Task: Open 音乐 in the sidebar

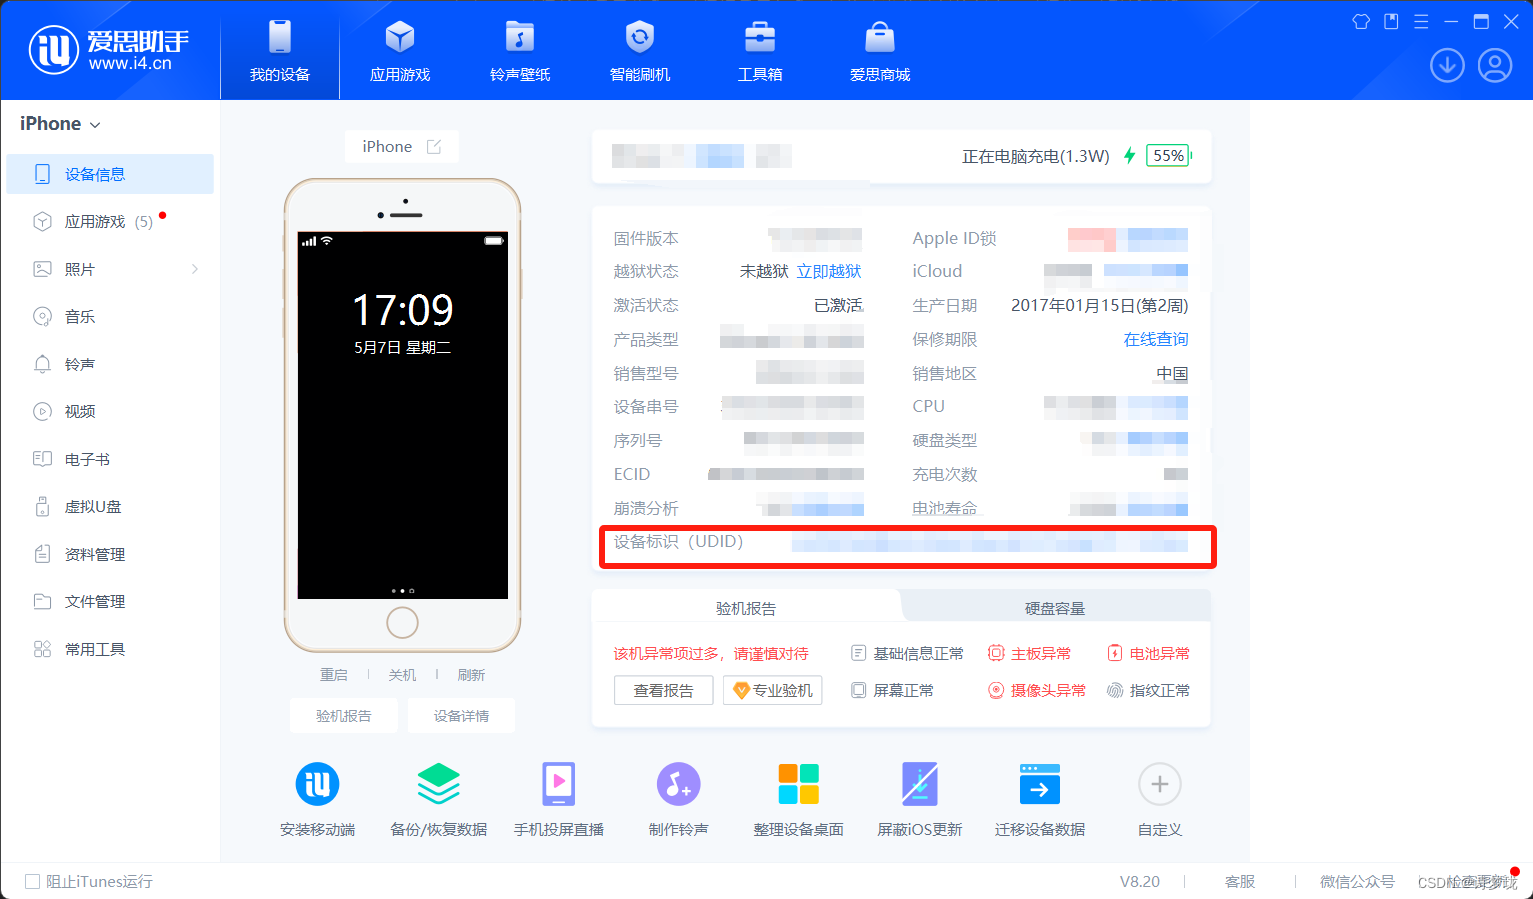Action: pos(110,317)
